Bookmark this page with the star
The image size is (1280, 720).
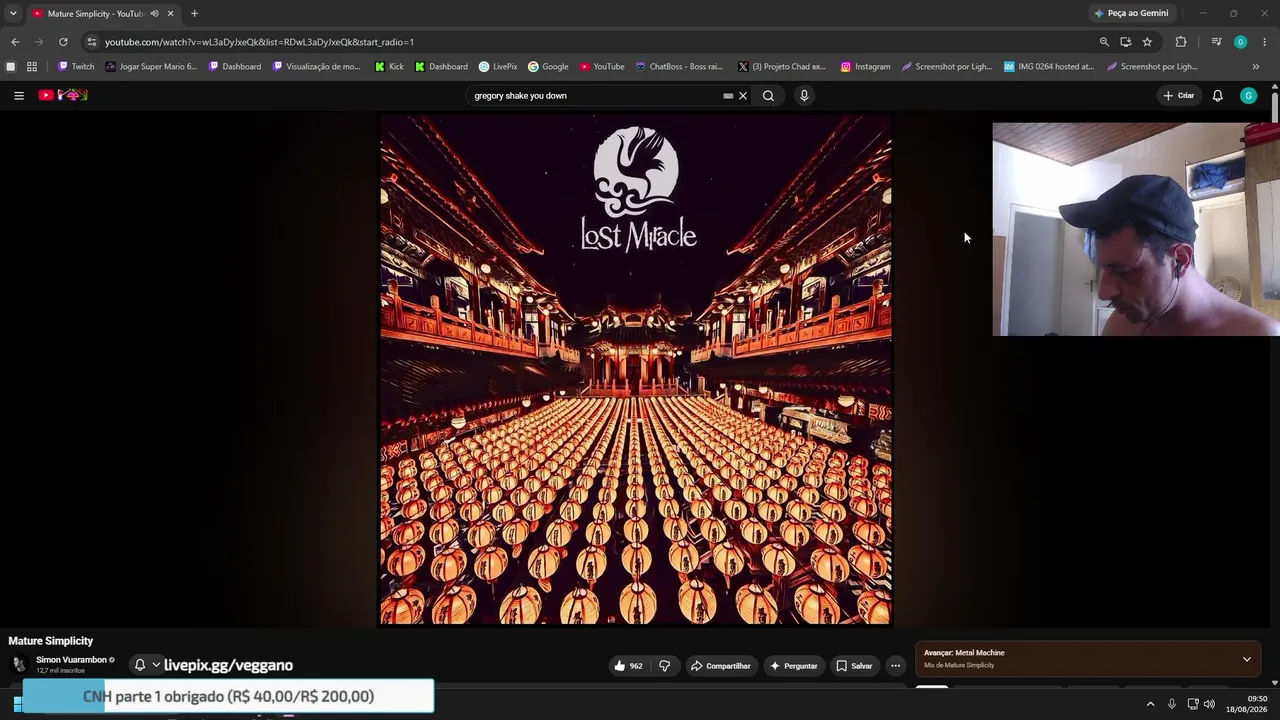point(1147,42)
